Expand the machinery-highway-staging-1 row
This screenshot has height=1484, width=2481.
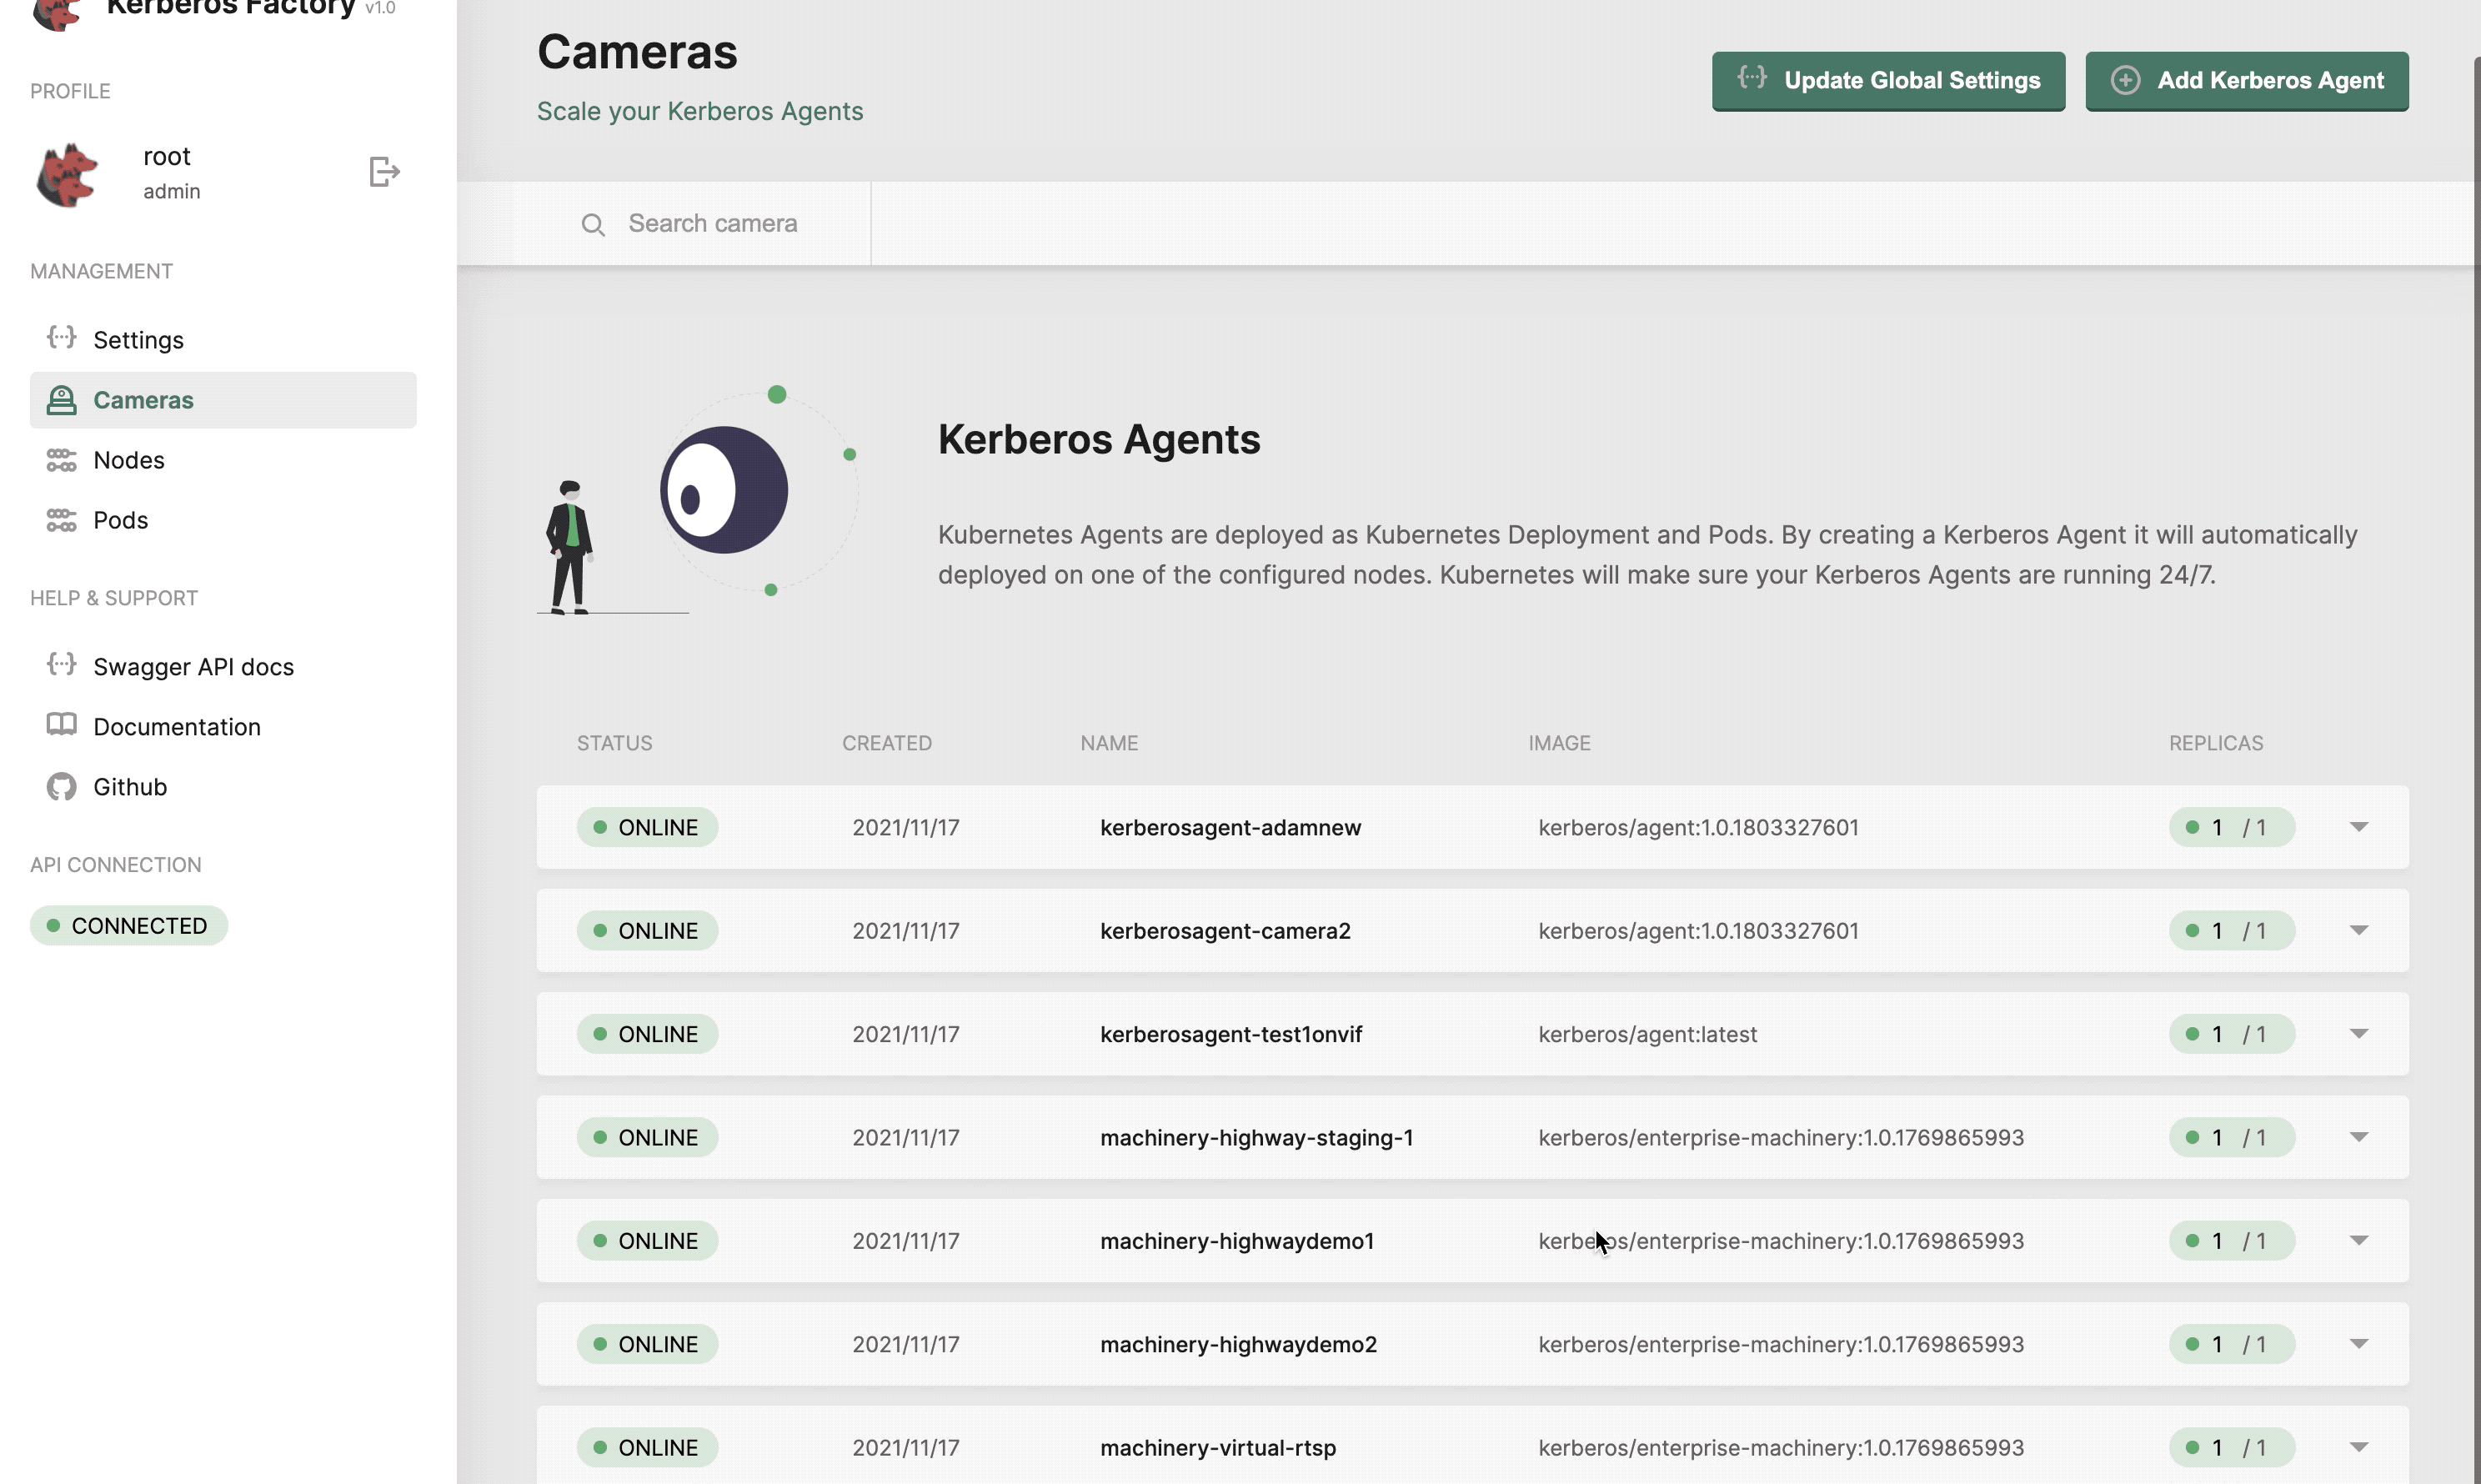(2360, 1137)
